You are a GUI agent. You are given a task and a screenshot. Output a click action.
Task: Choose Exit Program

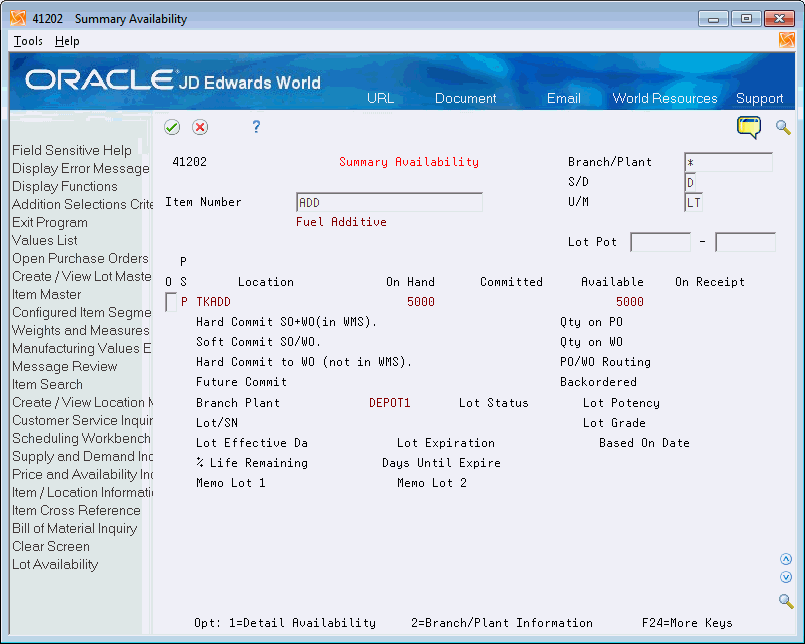(x=50, y=222)
